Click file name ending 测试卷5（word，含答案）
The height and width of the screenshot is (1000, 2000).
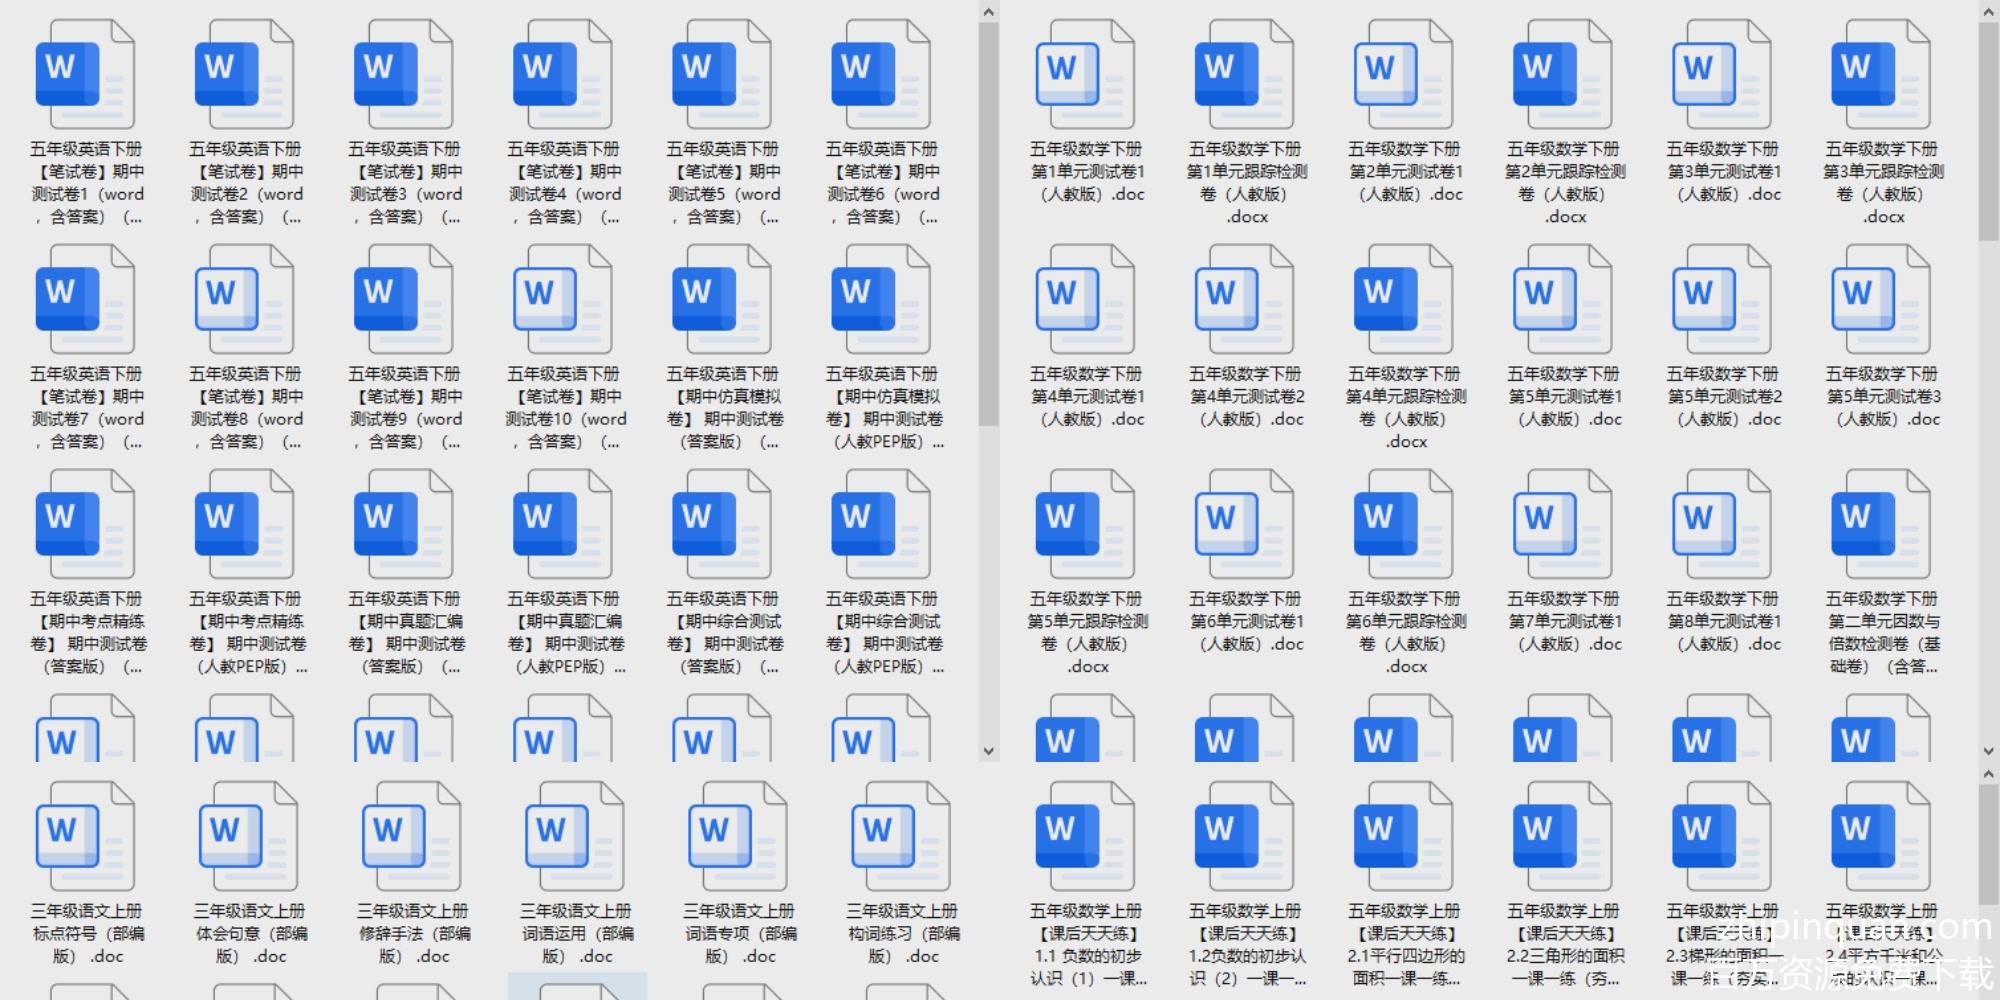723,183
